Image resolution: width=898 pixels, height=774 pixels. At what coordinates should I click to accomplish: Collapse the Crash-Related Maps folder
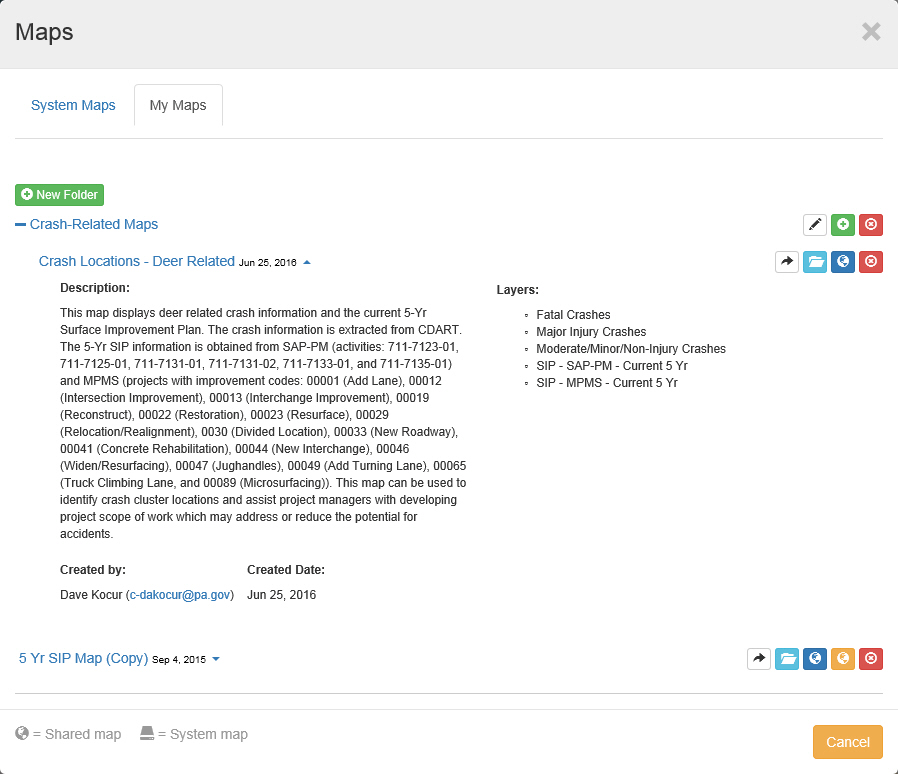[21, 225]
